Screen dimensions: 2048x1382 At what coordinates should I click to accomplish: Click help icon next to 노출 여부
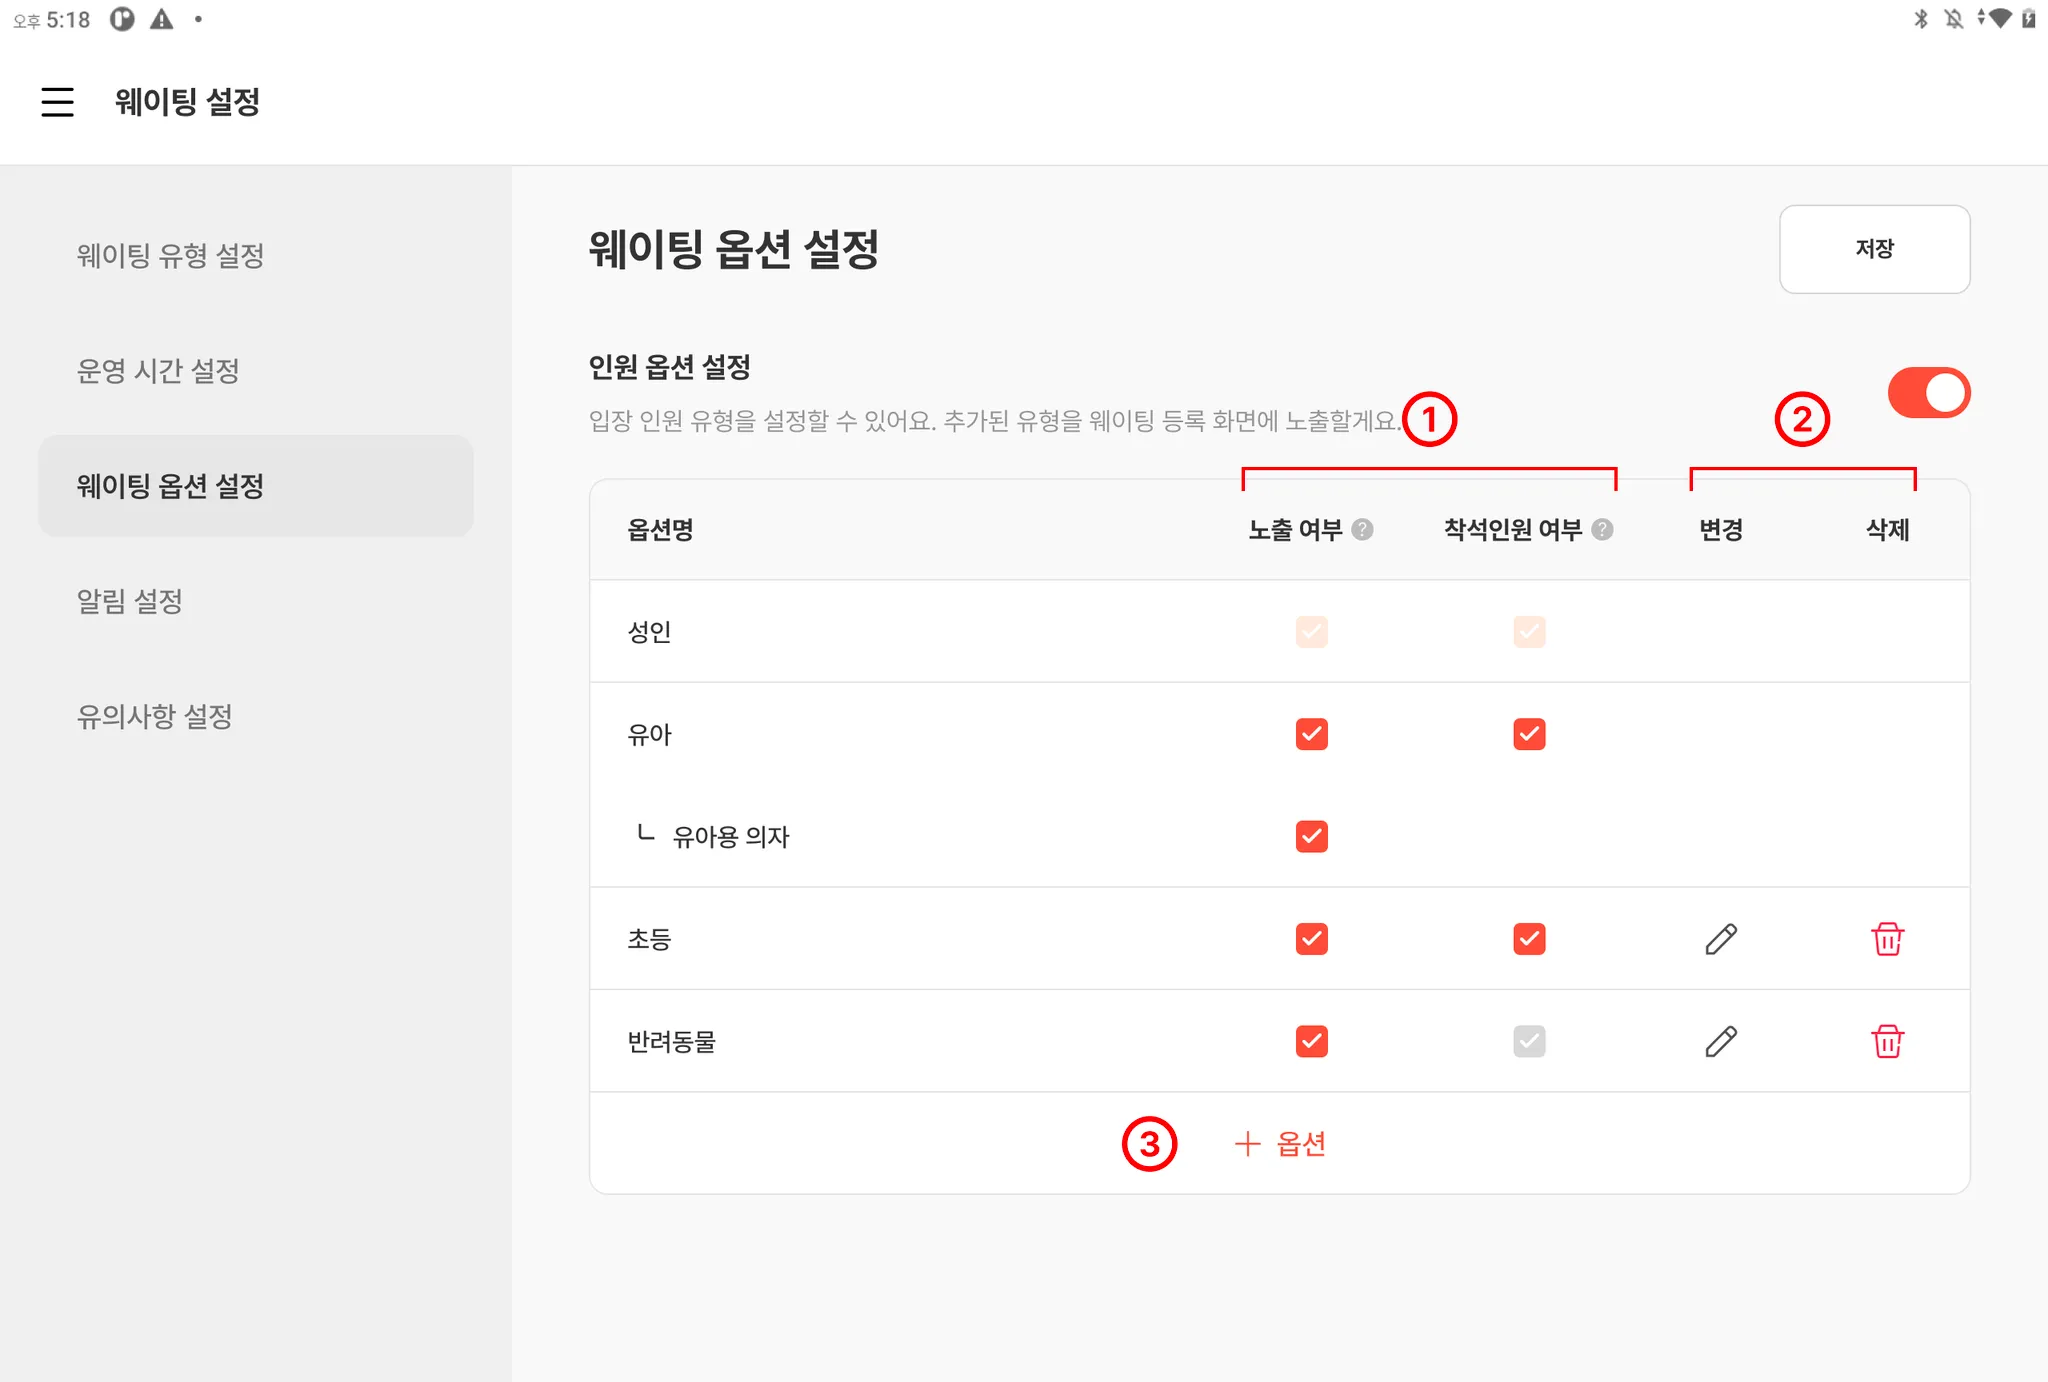pos(1362,529)
